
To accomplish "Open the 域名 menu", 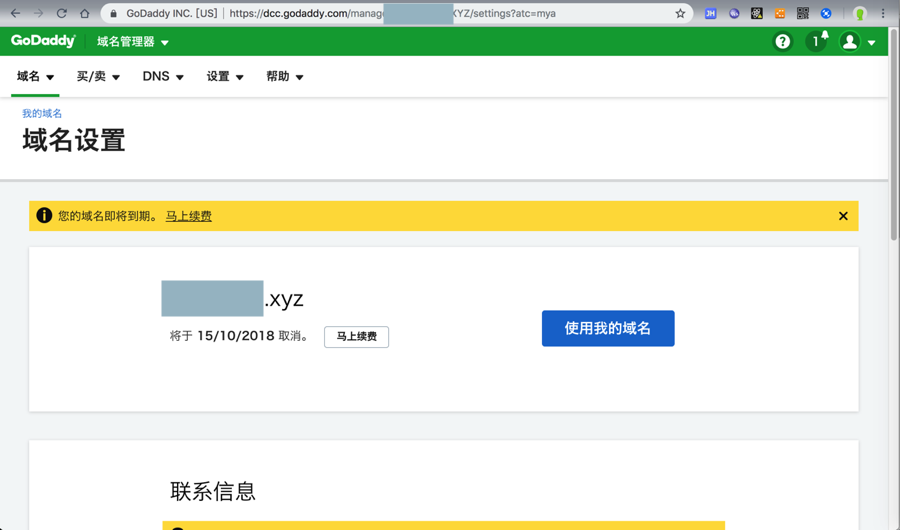I will 35,76.
